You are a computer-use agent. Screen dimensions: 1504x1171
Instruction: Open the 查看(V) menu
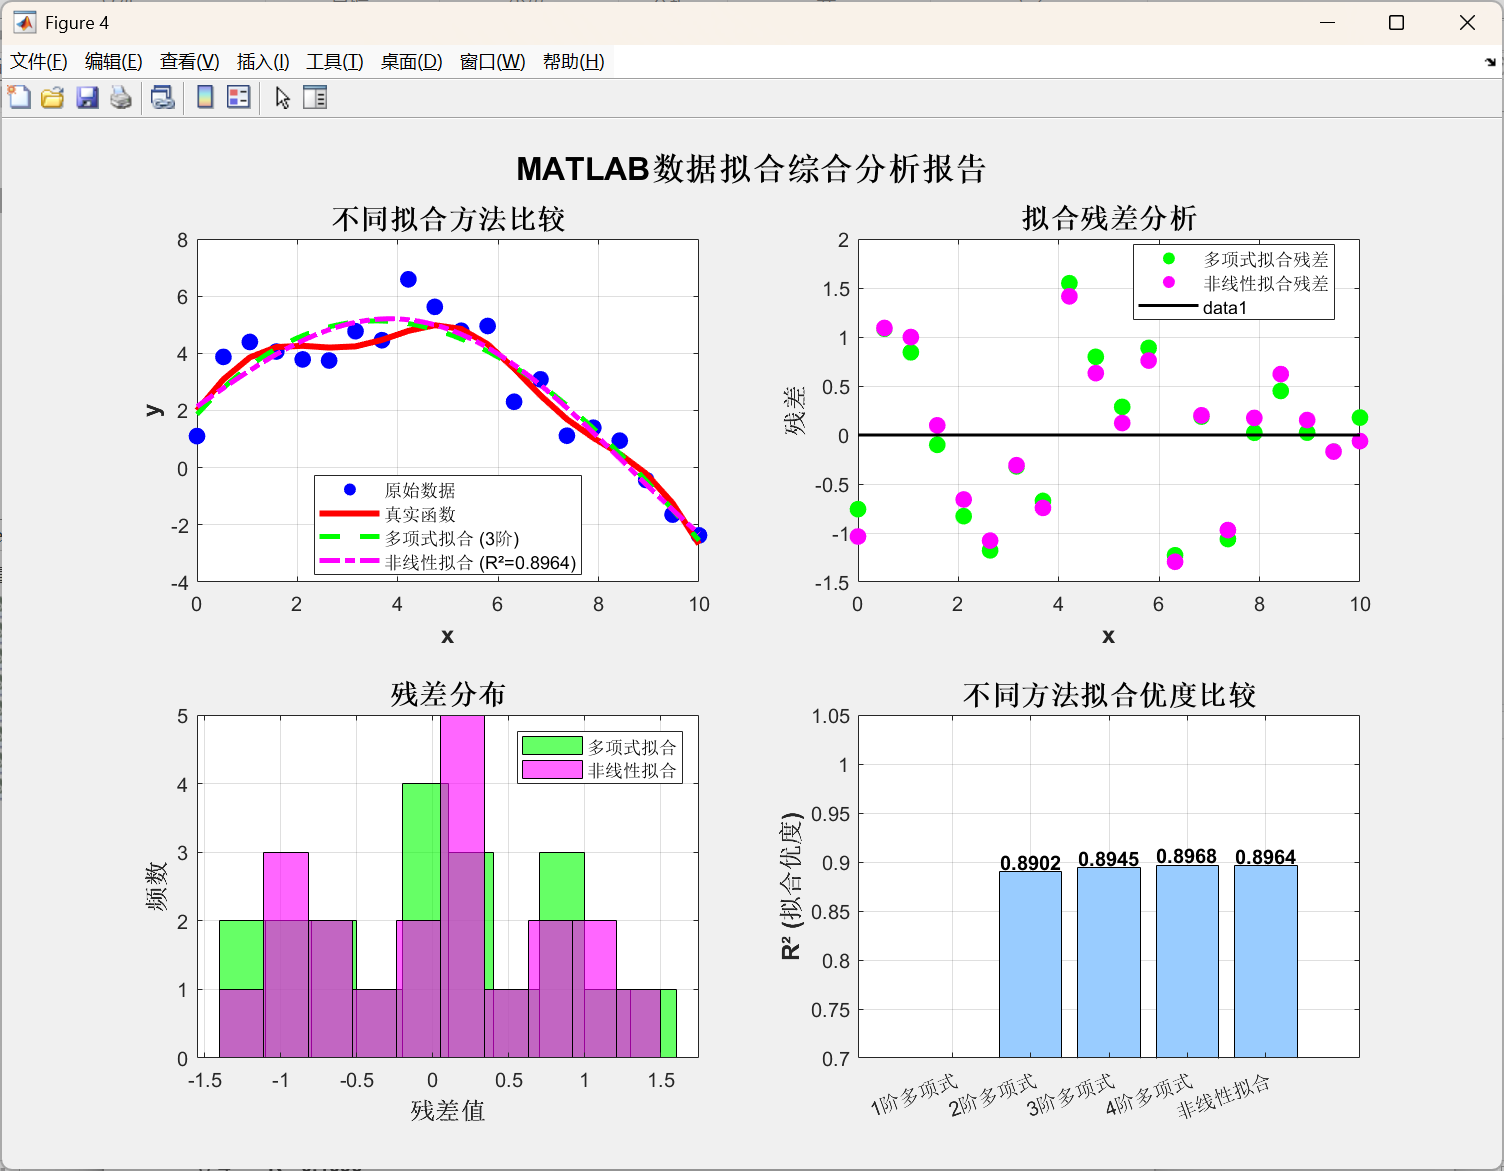point(190,62)
